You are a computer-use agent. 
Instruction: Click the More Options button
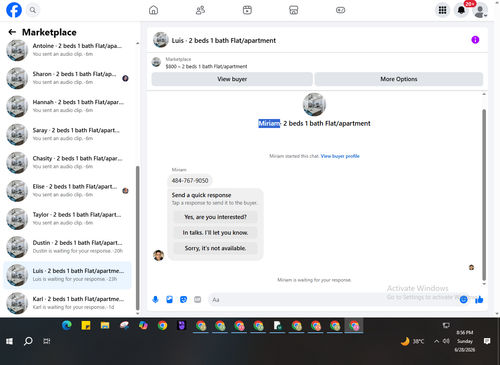[399, 79]
